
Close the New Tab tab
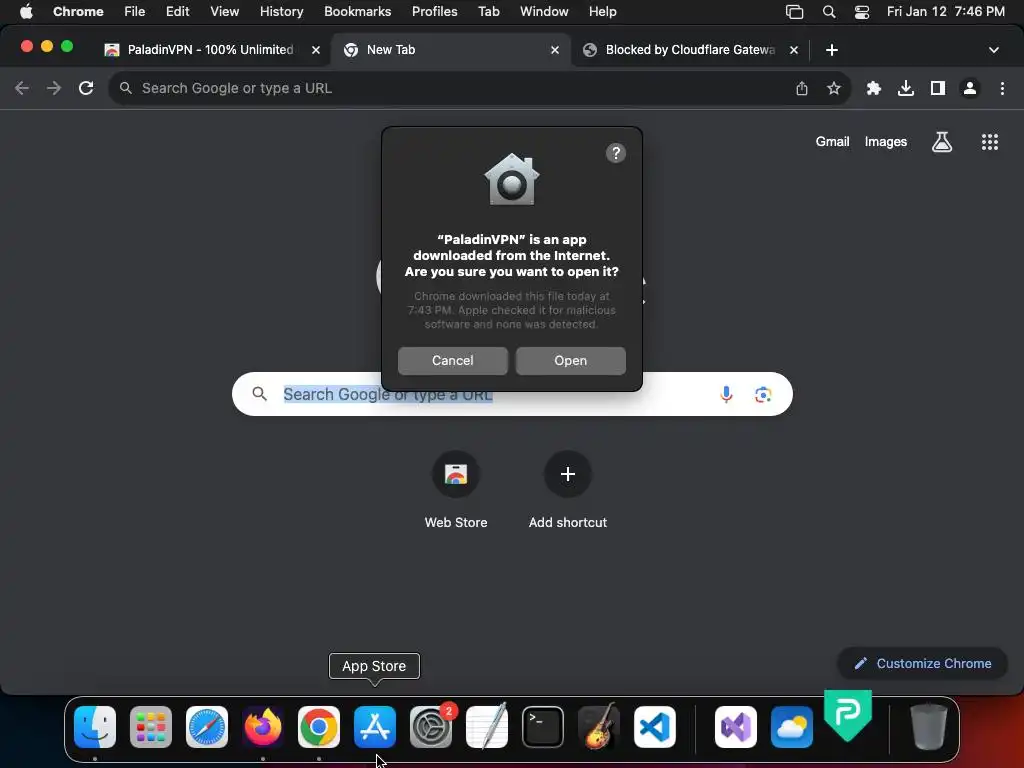(x=554, y=50)
